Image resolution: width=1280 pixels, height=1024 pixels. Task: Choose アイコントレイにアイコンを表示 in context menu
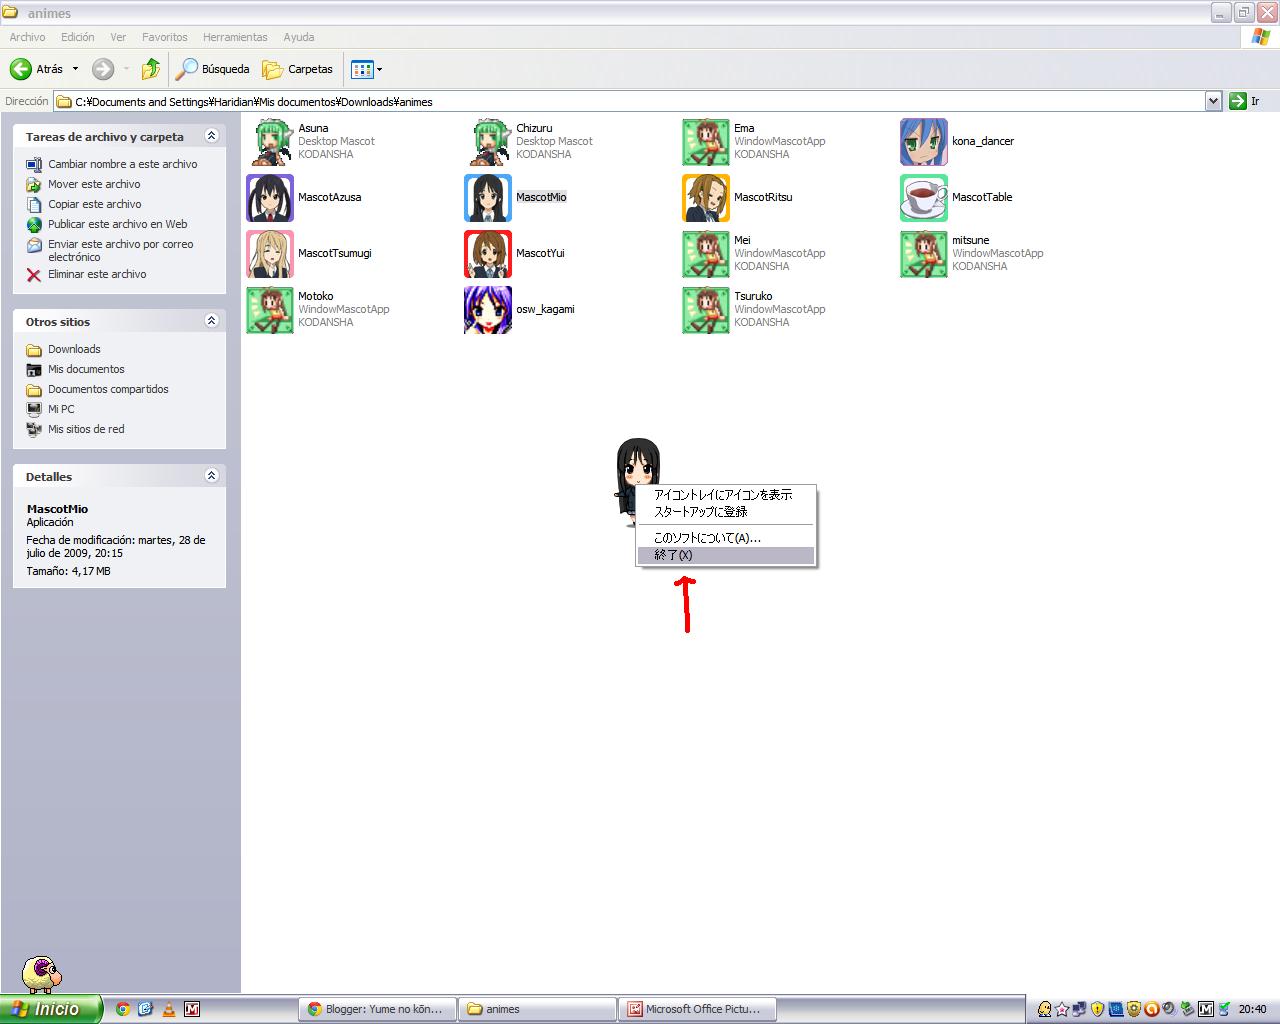click(726, 495)
